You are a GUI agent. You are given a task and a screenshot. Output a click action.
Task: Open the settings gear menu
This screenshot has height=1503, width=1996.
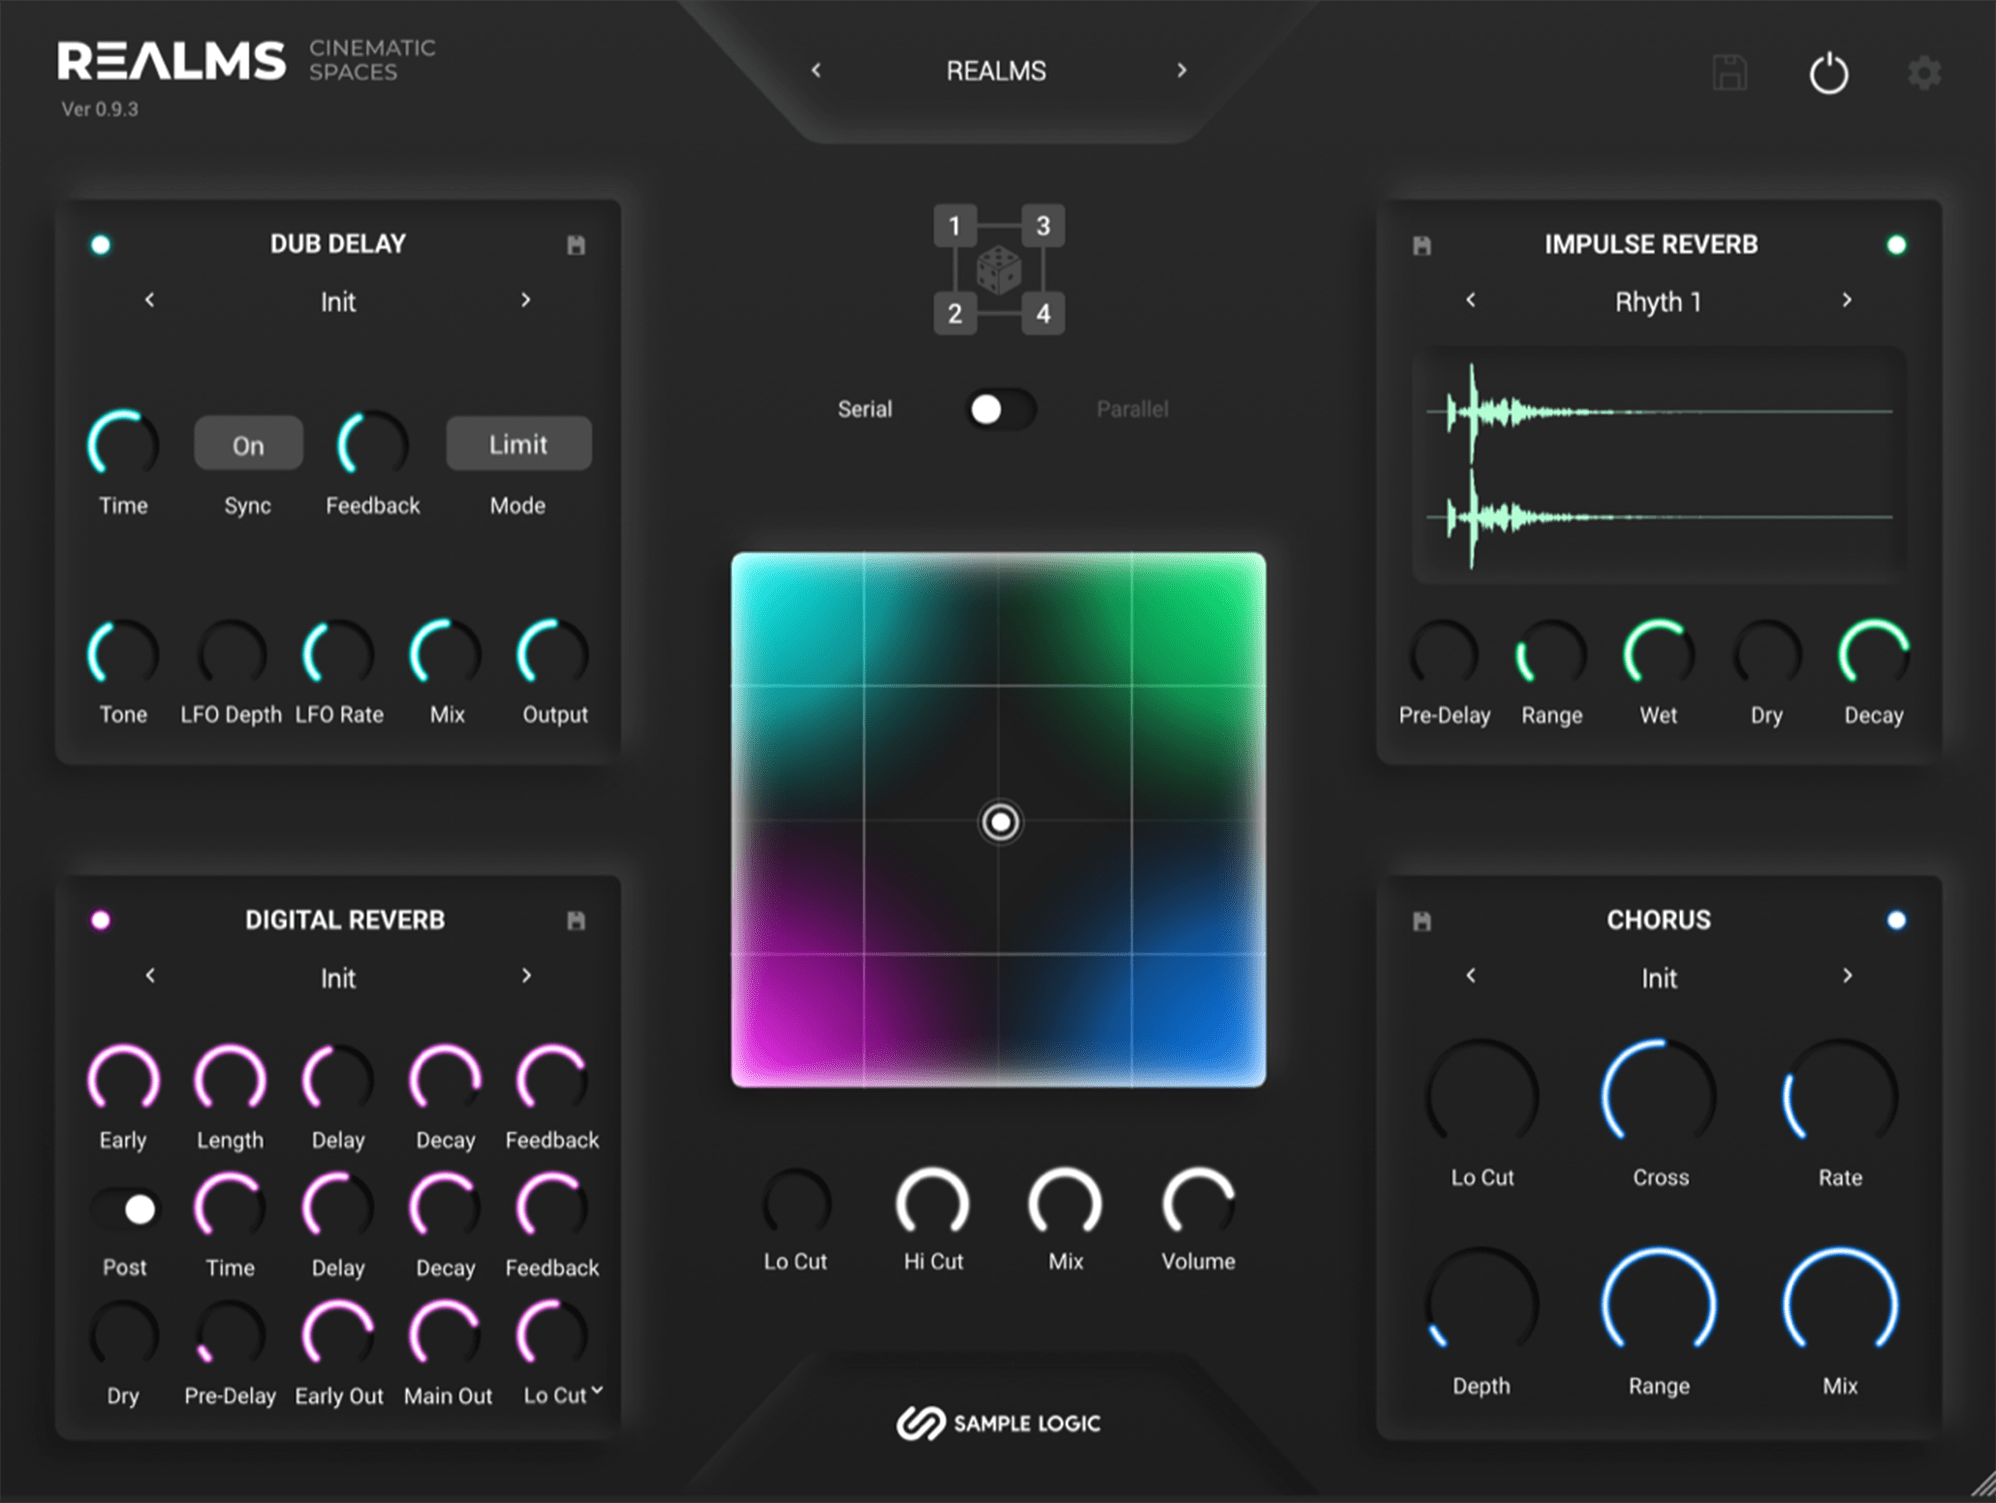click(x=1925, y=71)
